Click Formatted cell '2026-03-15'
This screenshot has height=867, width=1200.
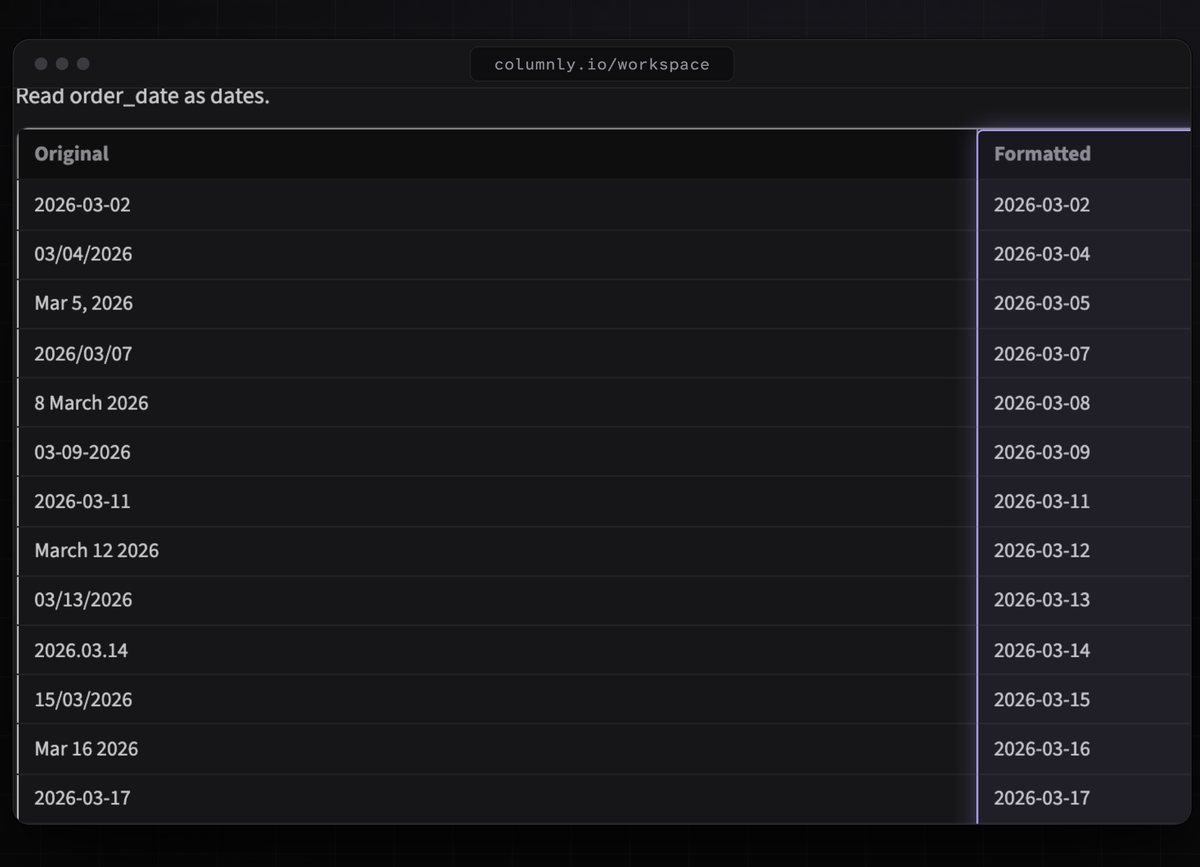(1084, 699)
